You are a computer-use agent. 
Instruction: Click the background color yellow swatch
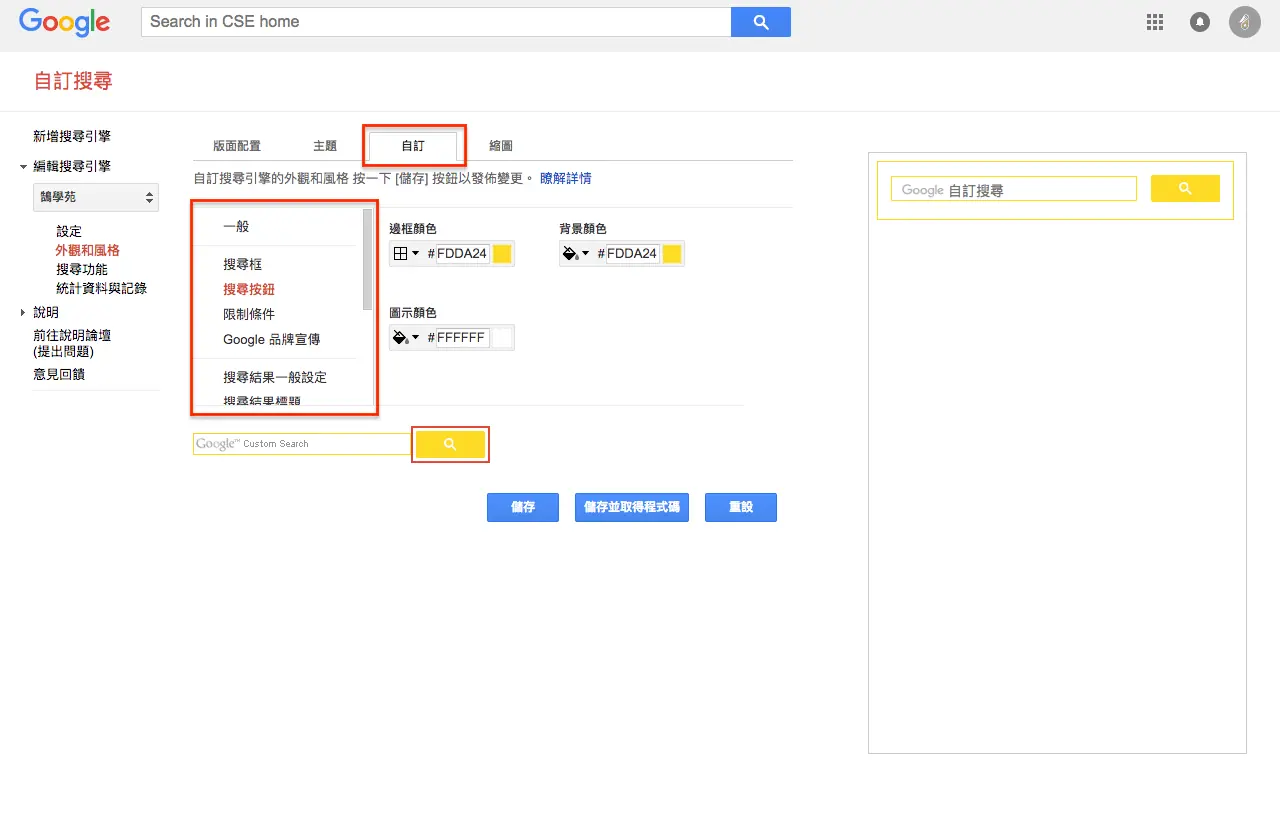672,254
